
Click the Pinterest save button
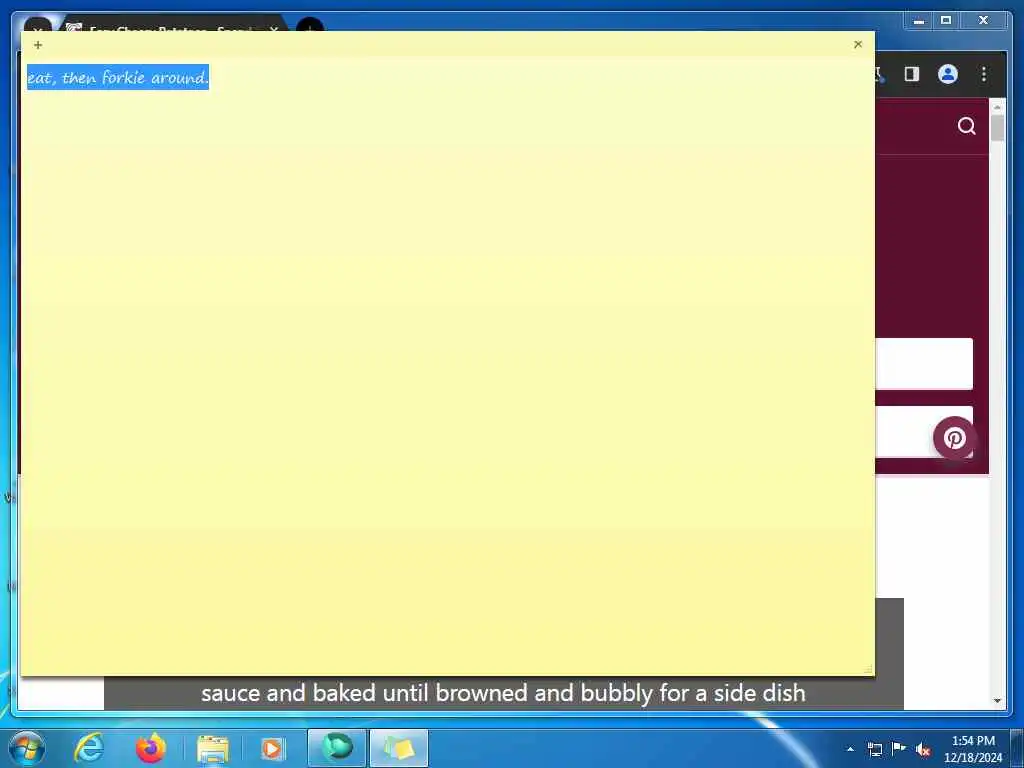tap(954, 438)
